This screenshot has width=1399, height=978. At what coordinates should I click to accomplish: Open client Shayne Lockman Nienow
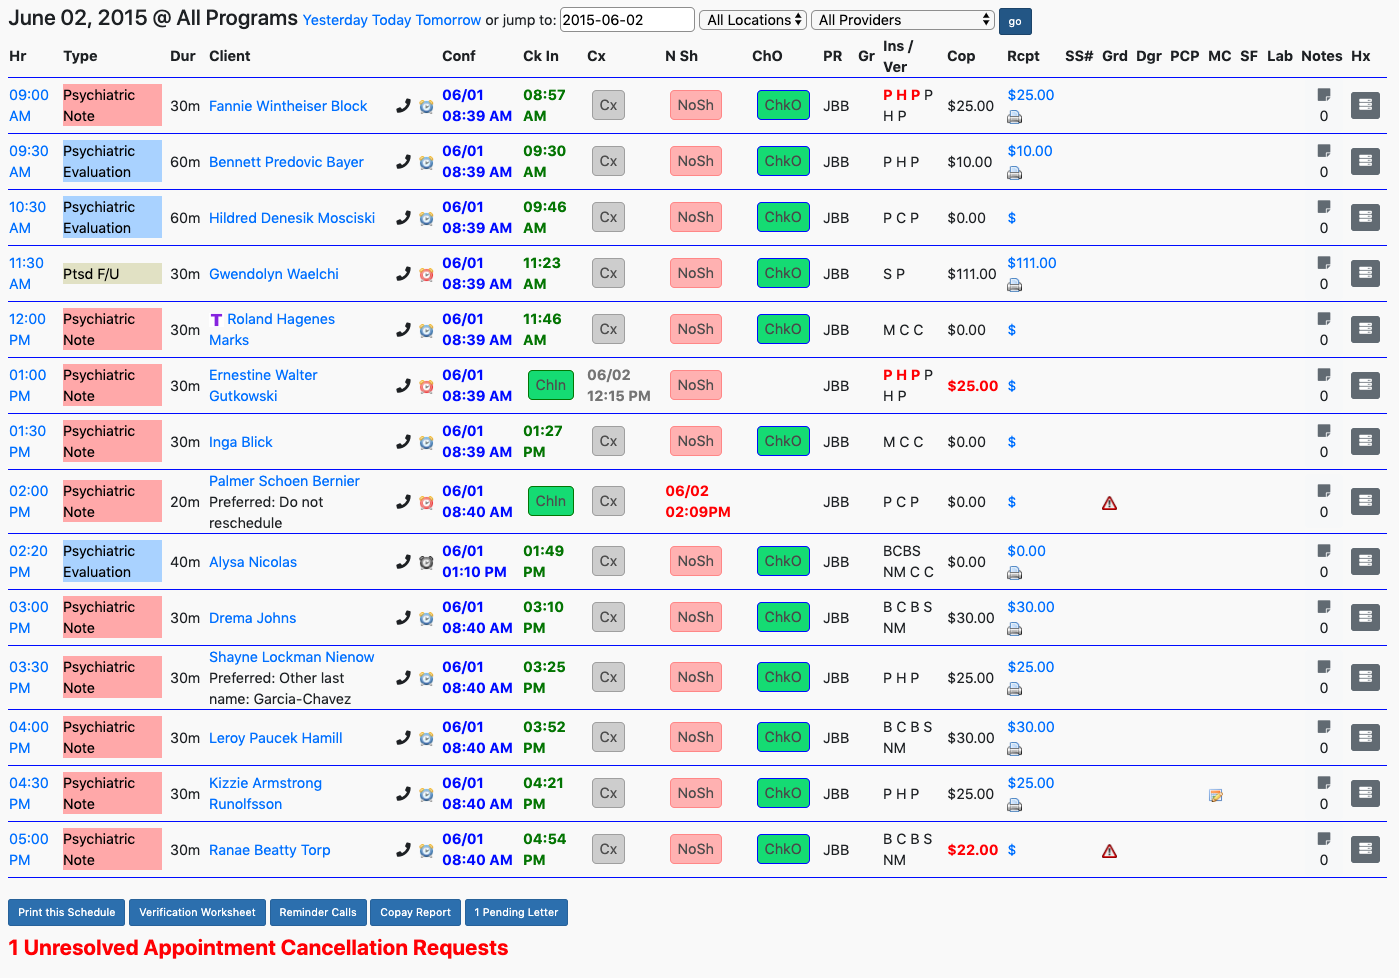point(292,657)
